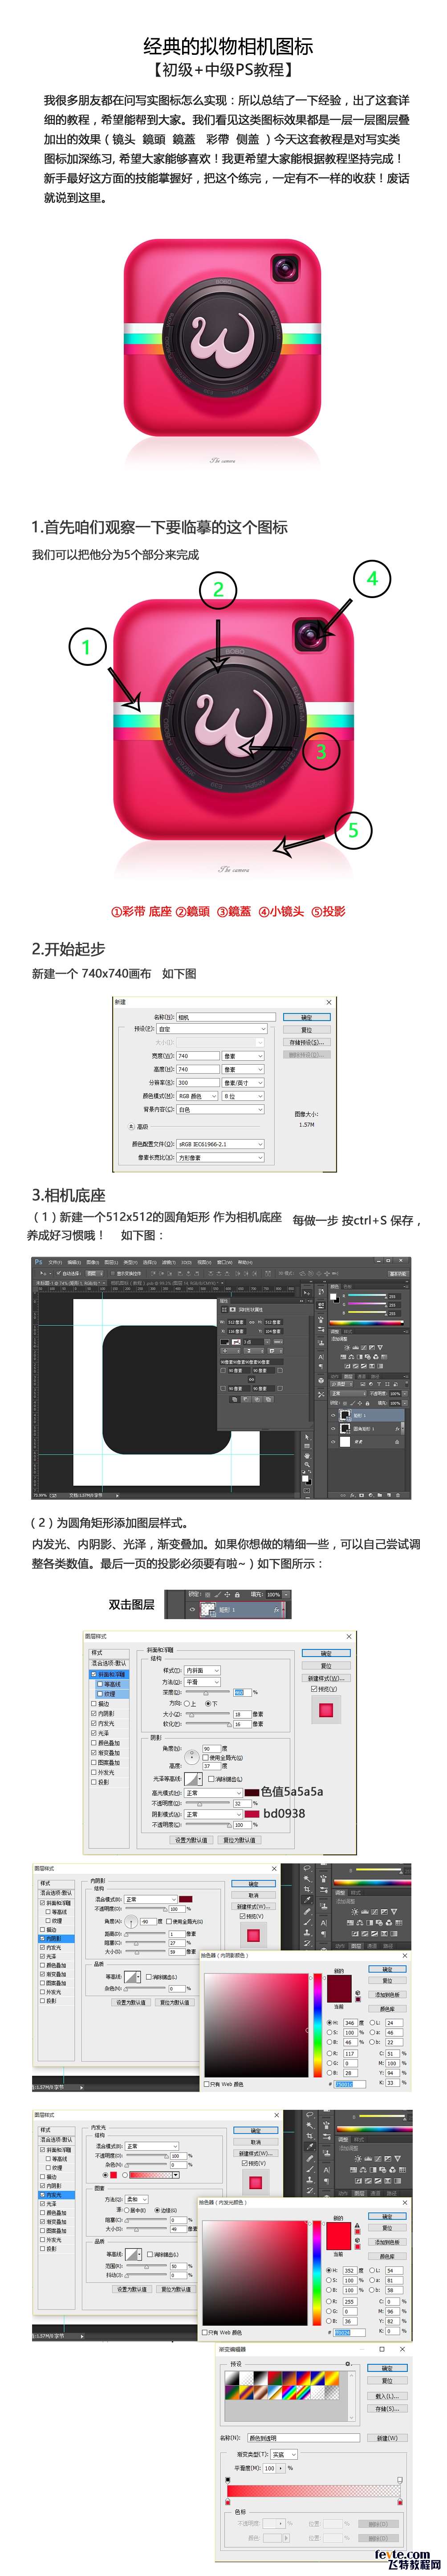
Task: Select 方向 上 radio button
Action: pos(187,1703)
